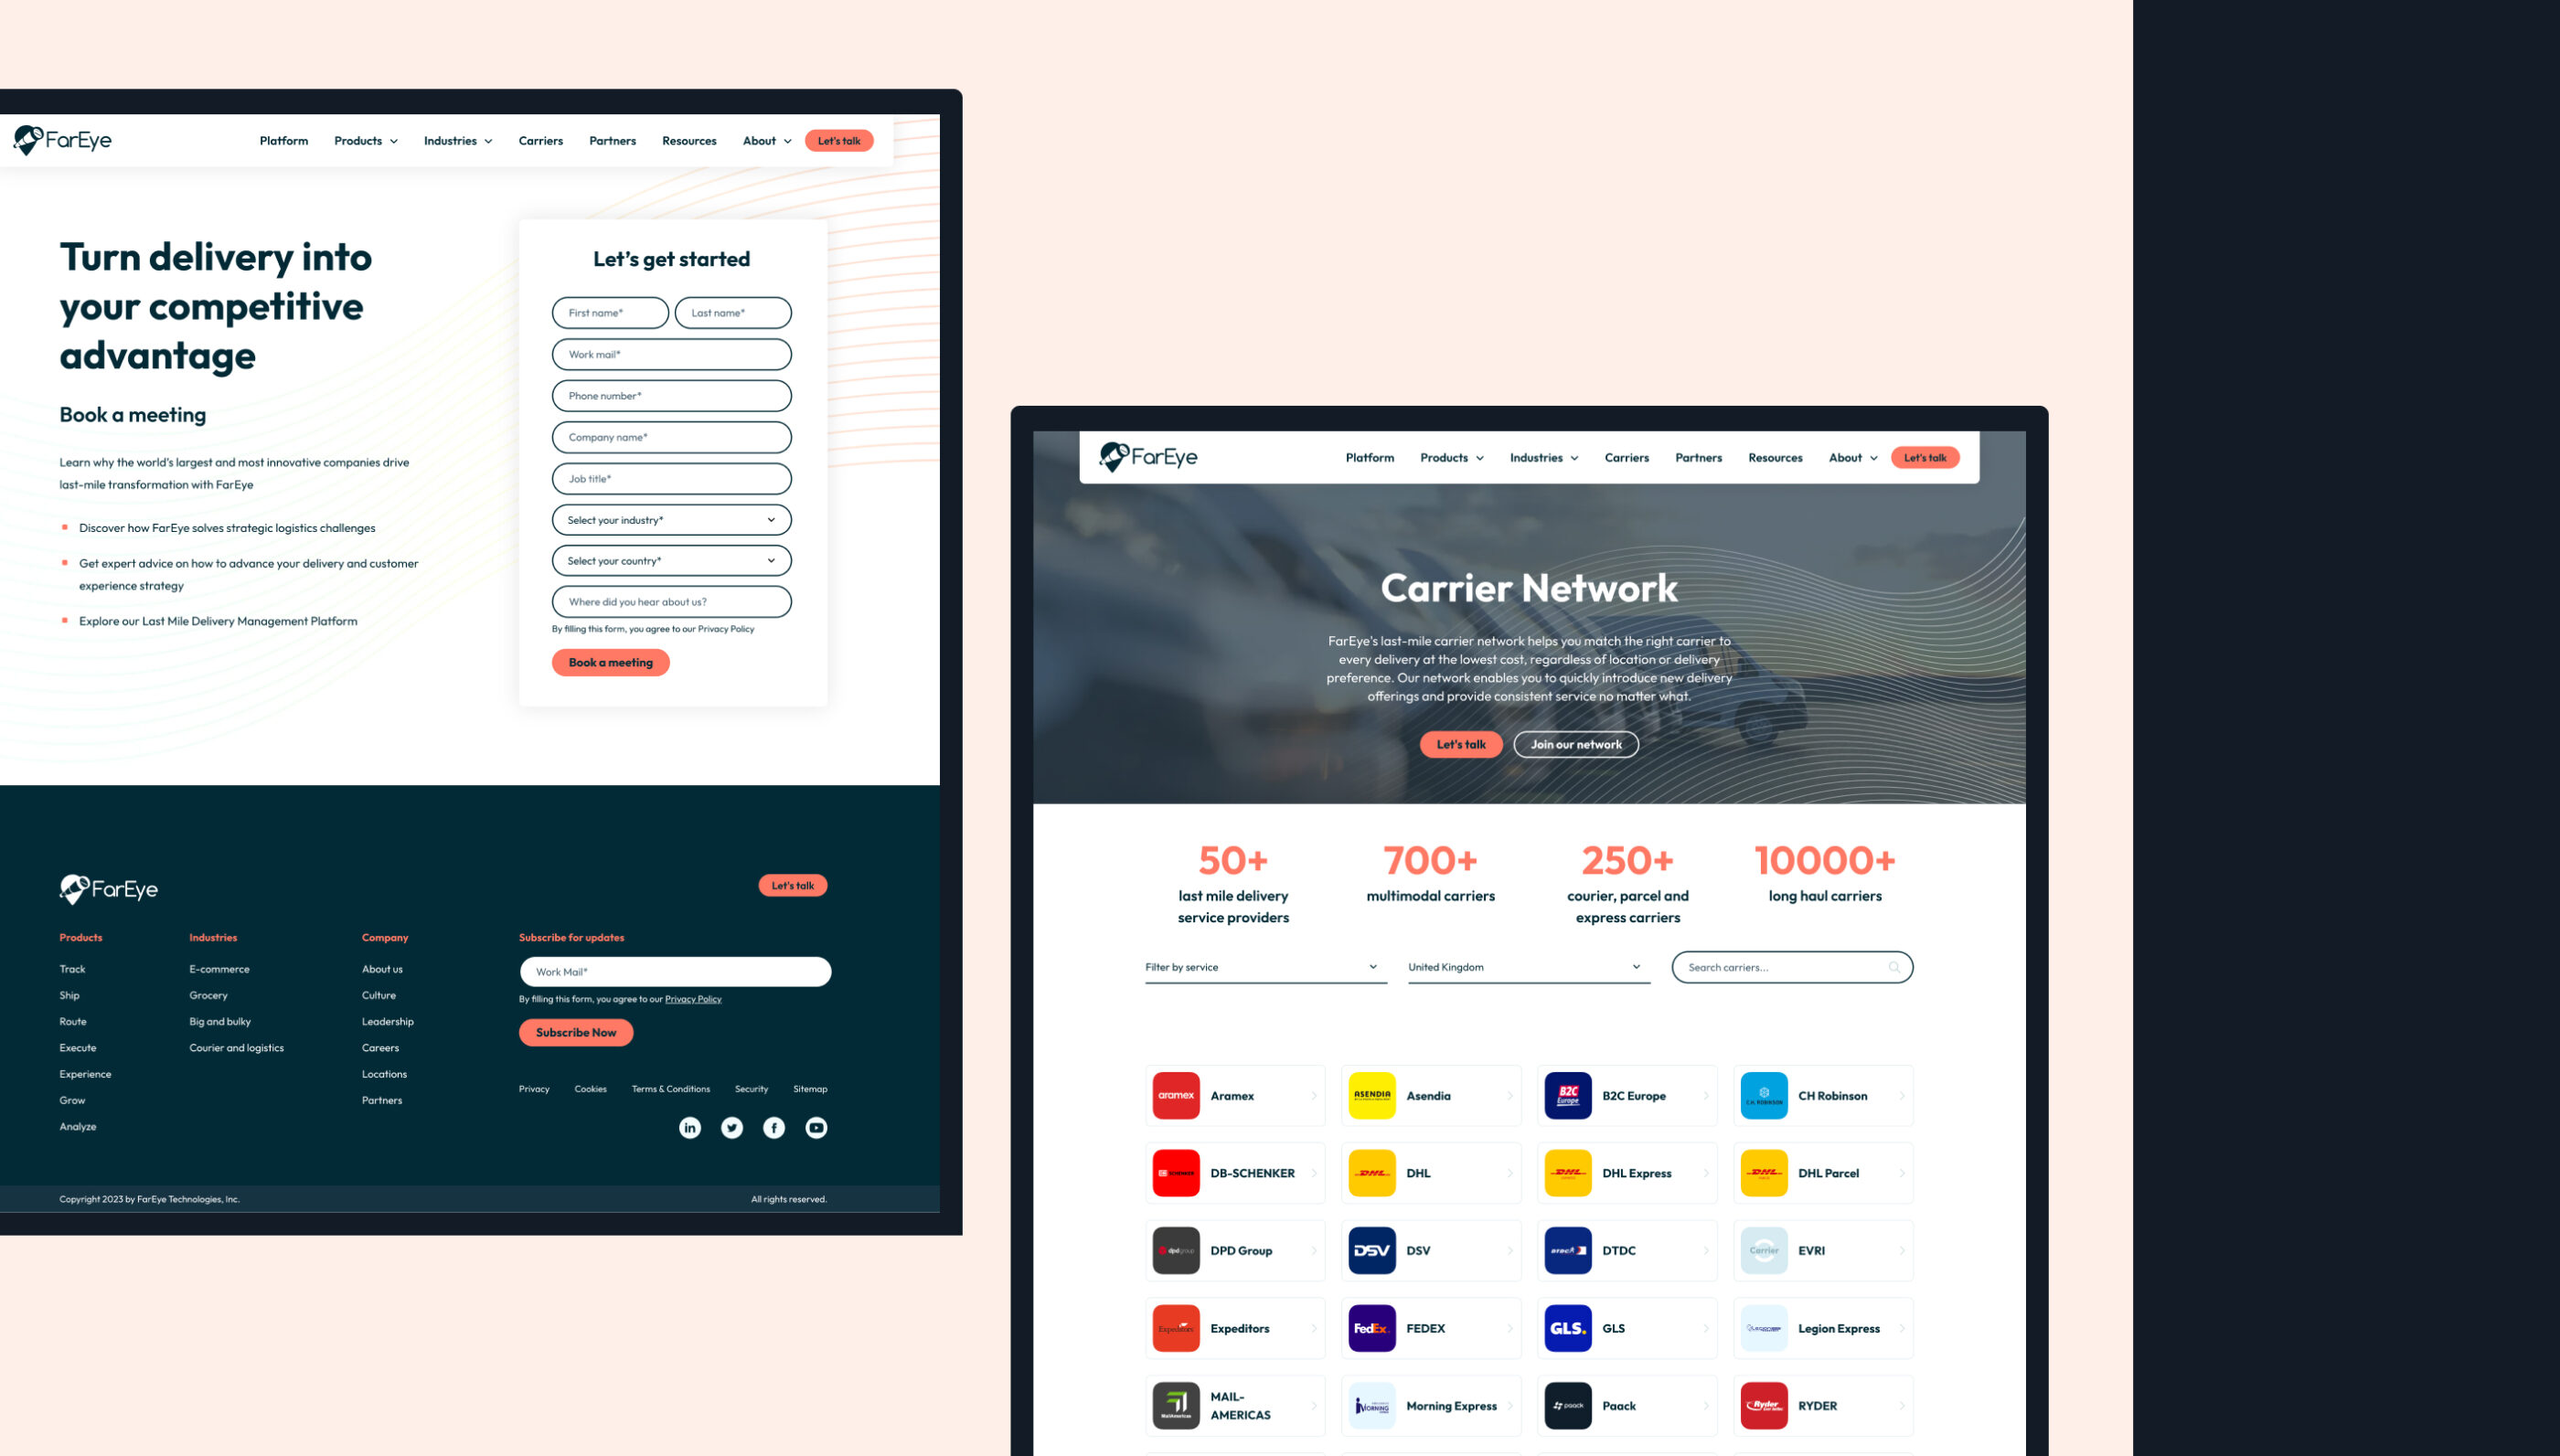The height and width of the screenshot is (1456, 2560).
Task: Select the Carriers menu tab
Action: pyautogui.click(x=538, y=139)
